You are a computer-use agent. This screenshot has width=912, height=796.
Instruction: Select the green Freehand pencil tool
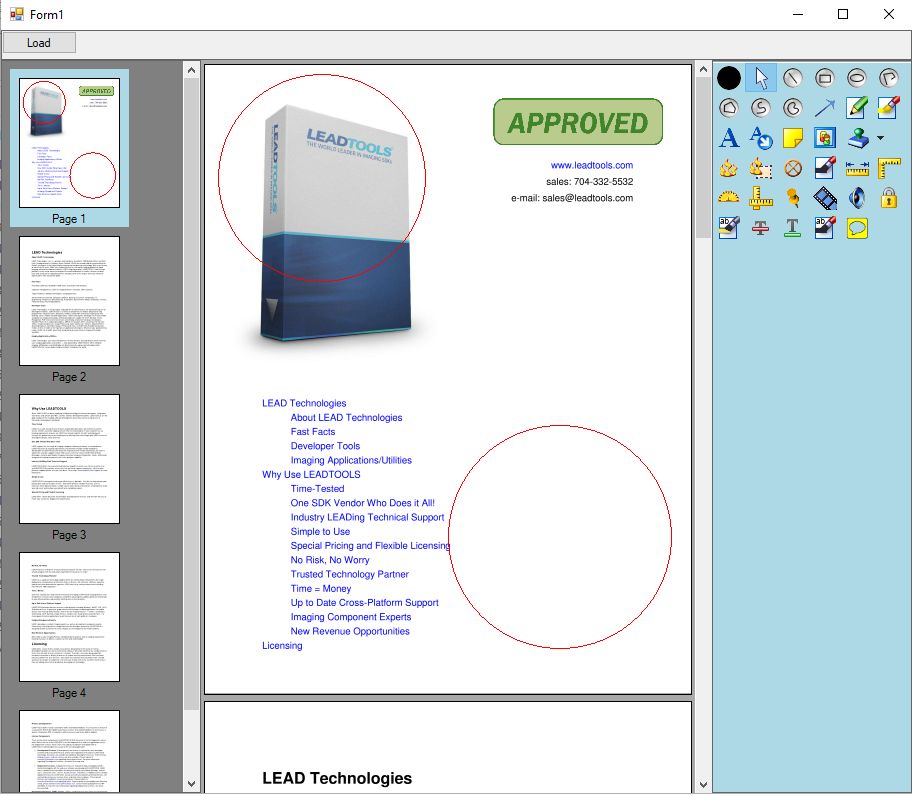point(857,108)
